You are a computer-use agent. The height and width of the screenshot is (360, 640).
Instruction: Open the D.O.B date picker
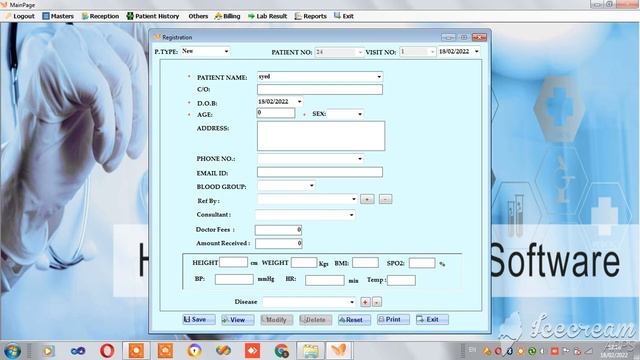tap(299, 102)
